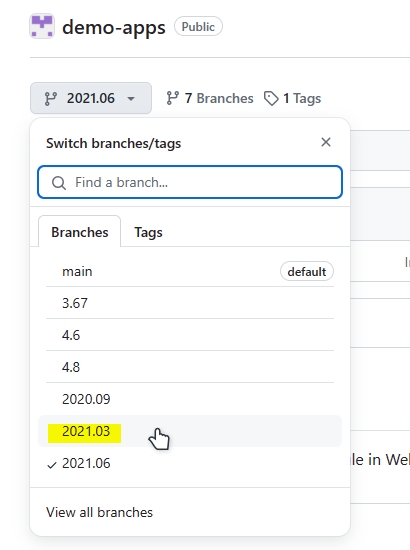Click the checkmark beside 2021.06
The height and width of the screenshot is (550, 410).
coord(52,465)
